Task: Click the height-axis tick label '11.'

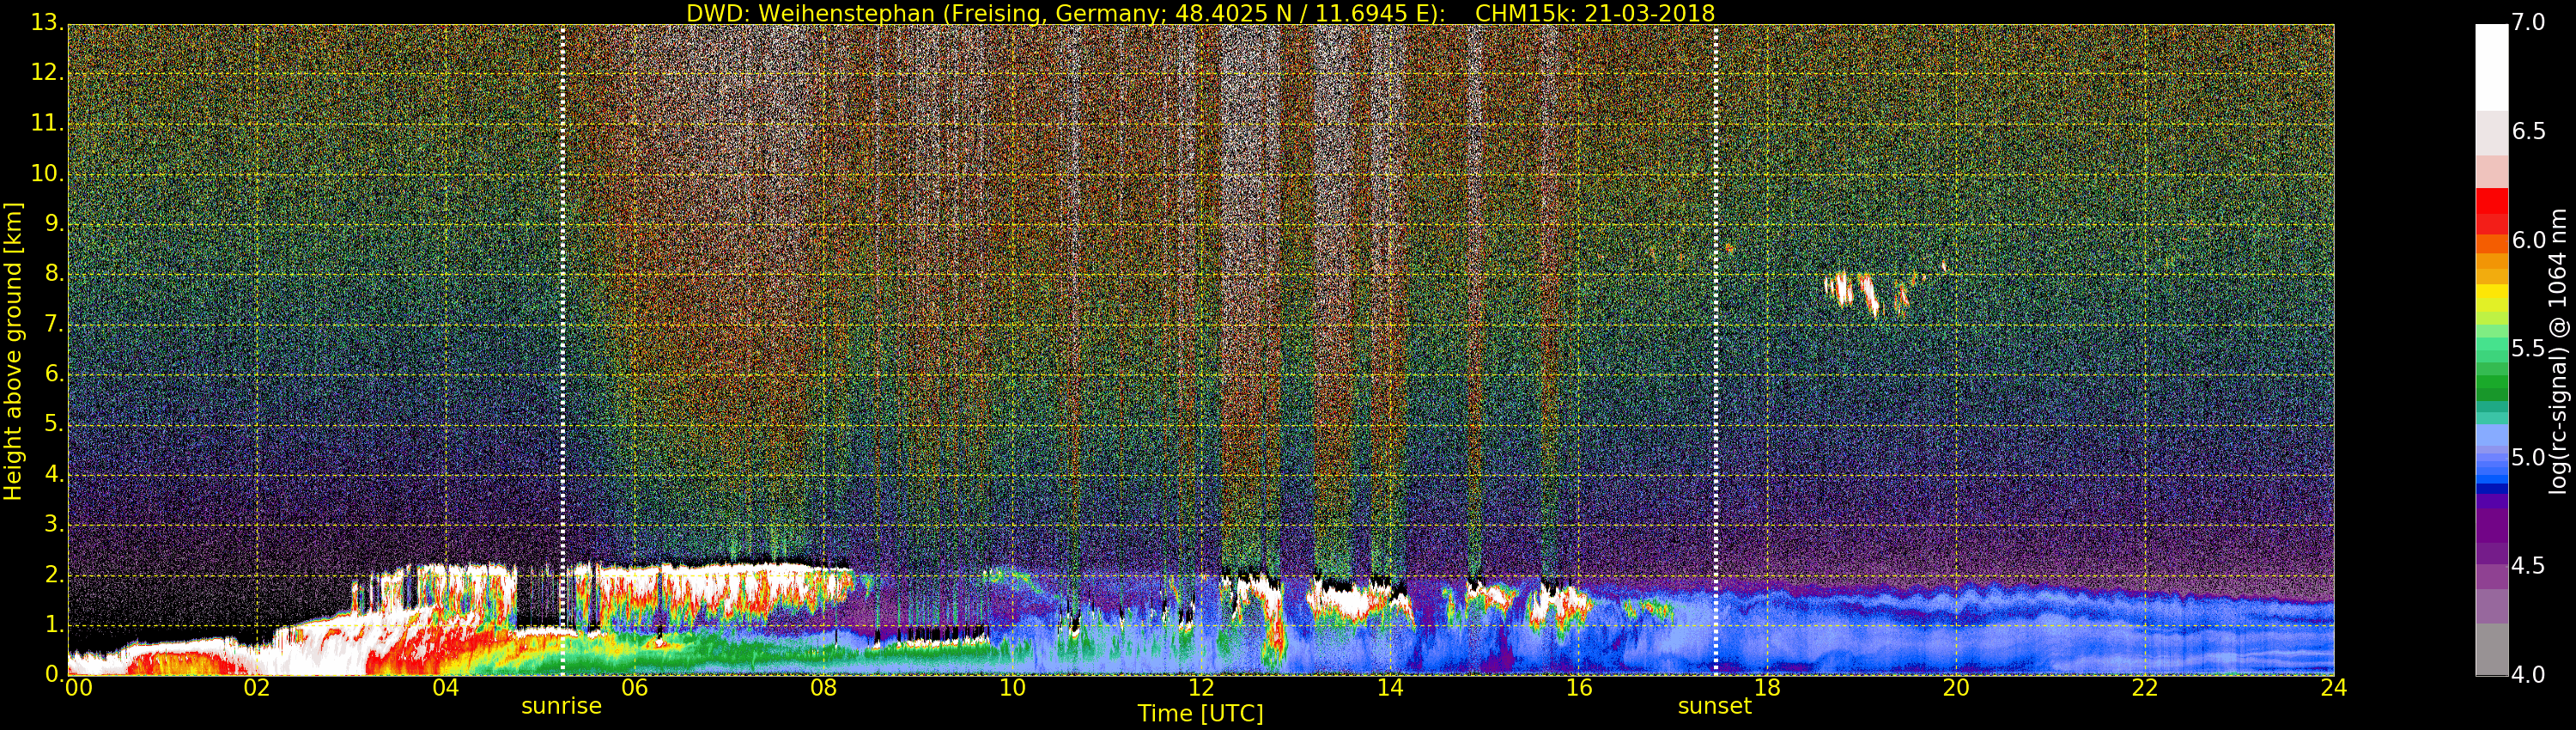Action: click(x=47, y=124)
